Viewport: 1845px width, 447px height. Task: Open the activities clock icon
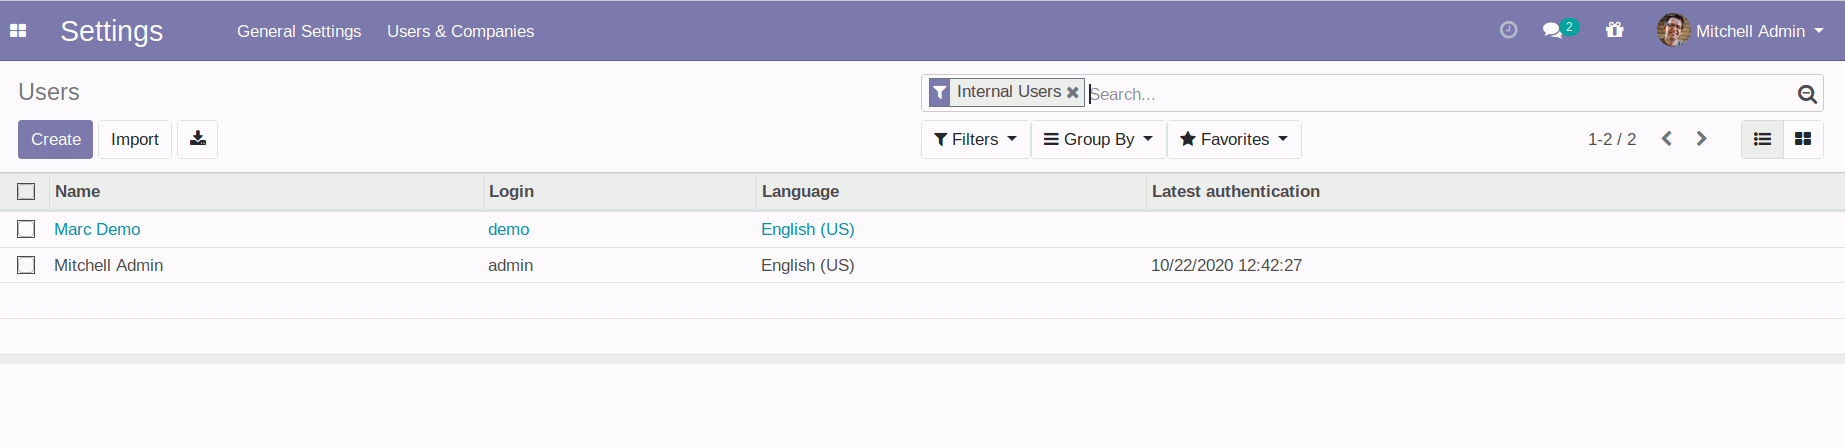tap(1509, 30)
